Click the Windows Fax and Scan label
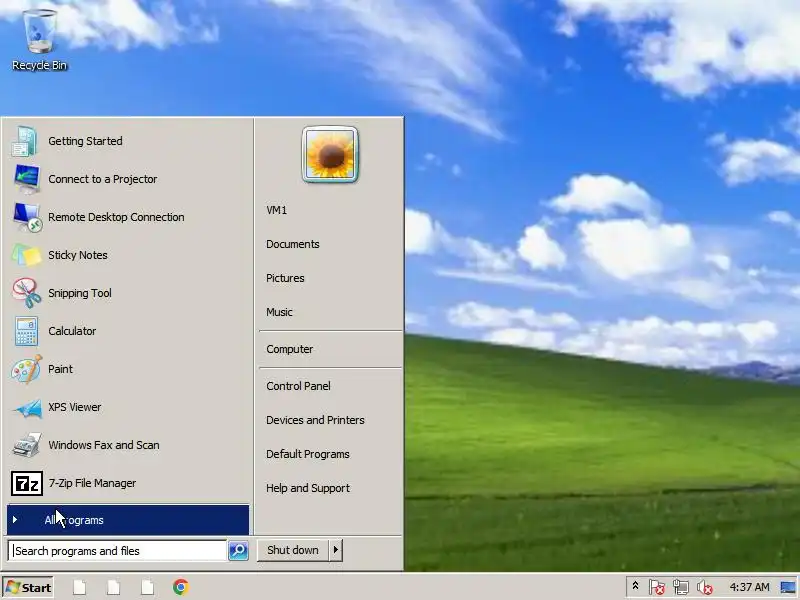 point(104,445)
